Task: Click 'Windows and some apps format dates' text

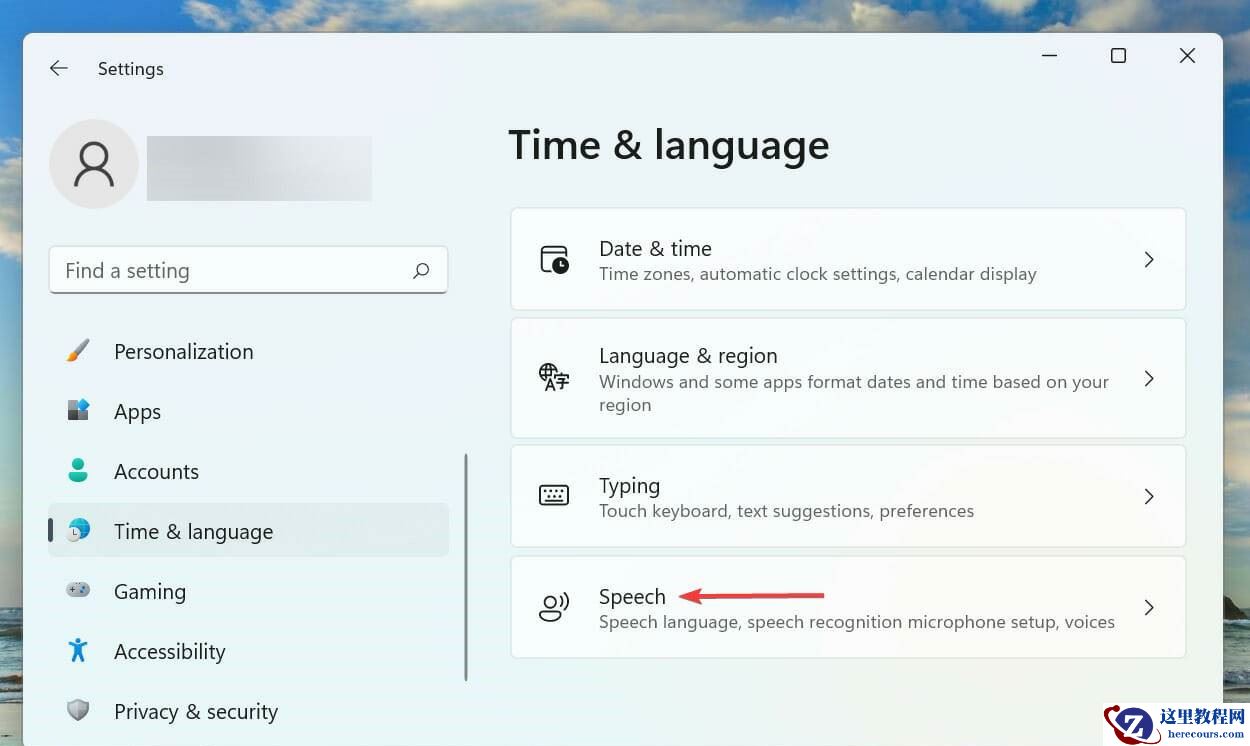Action: pos(854,393)
